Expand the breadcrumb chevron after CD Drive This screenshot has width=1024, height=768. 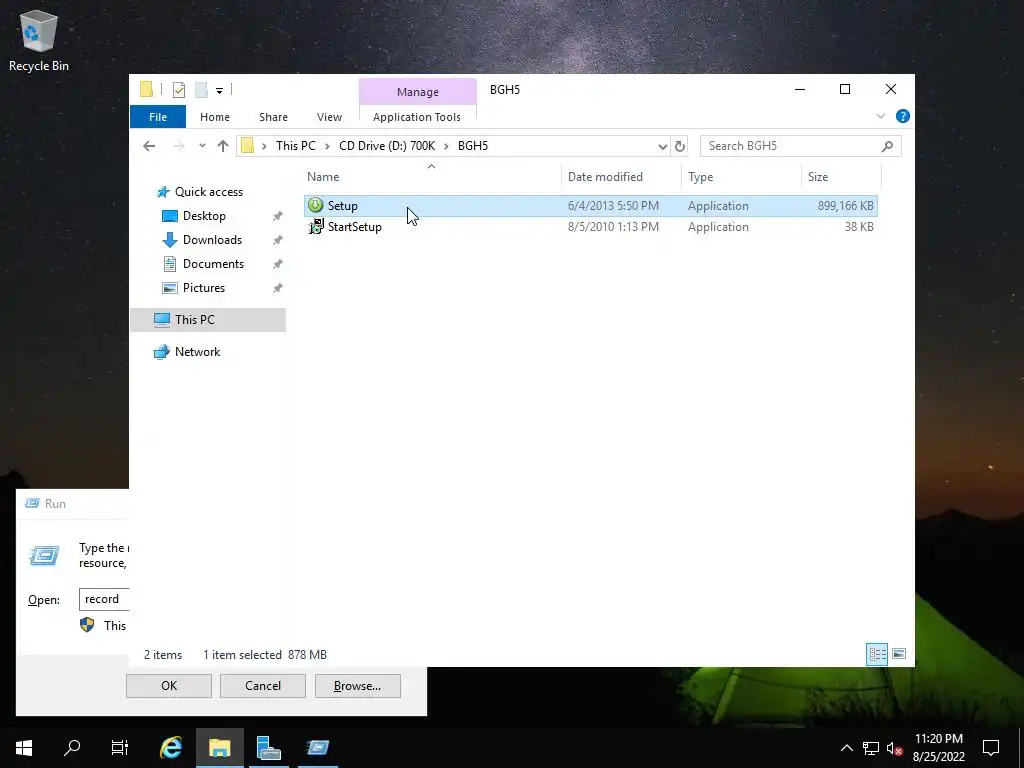pyautogui.click(x=447, y=146)
